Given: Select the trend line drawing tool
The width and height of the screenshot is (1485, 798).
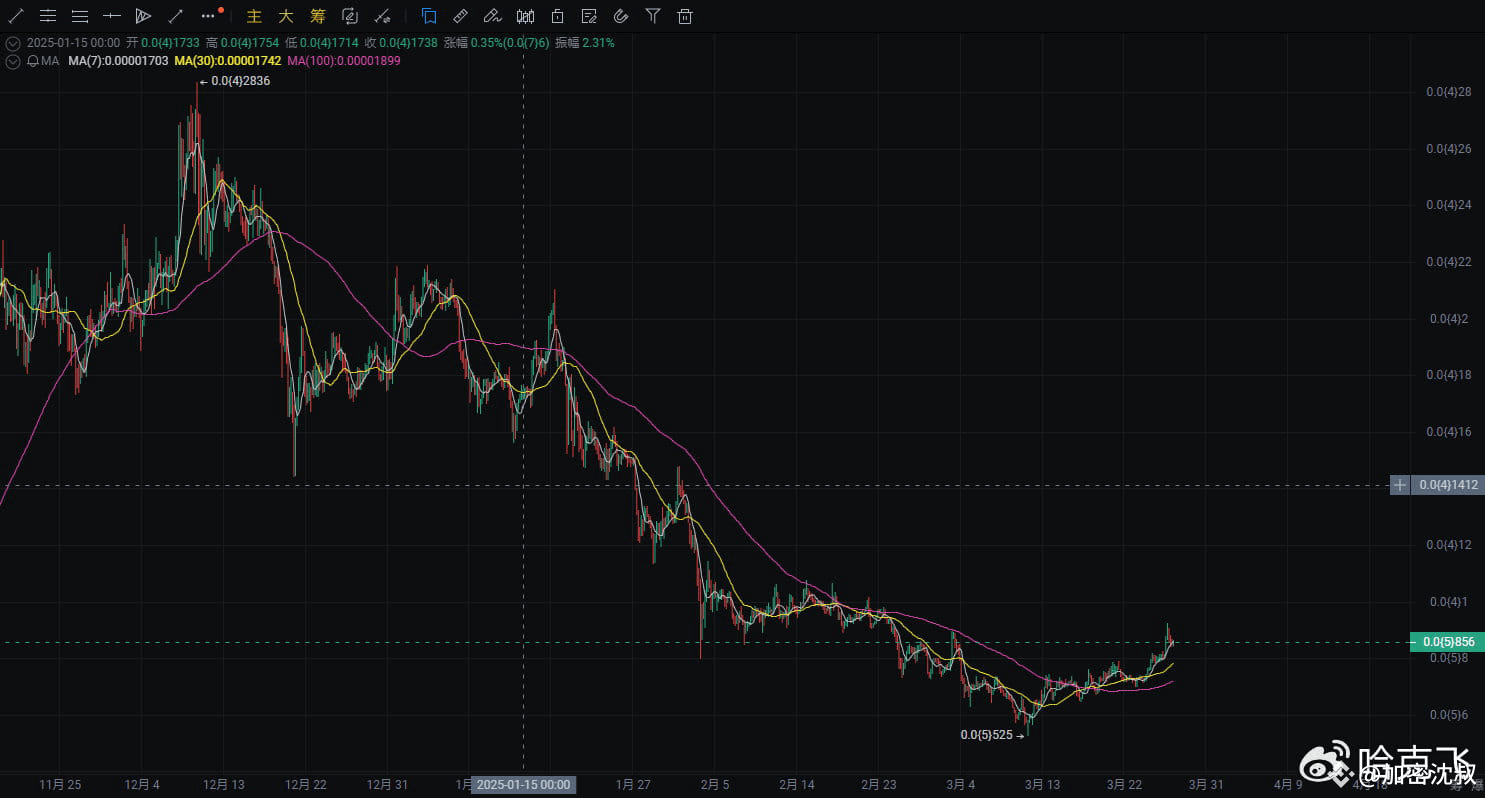Looking at the screenshot, I should 16,16.
